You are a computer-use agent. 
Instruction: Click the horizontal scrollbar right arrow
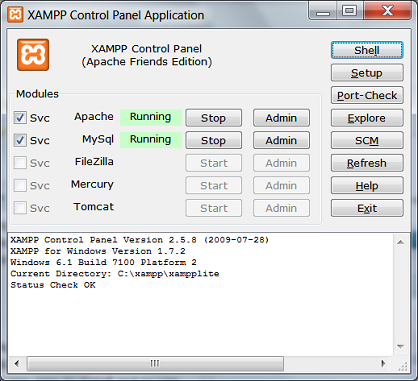coord(383,363)
